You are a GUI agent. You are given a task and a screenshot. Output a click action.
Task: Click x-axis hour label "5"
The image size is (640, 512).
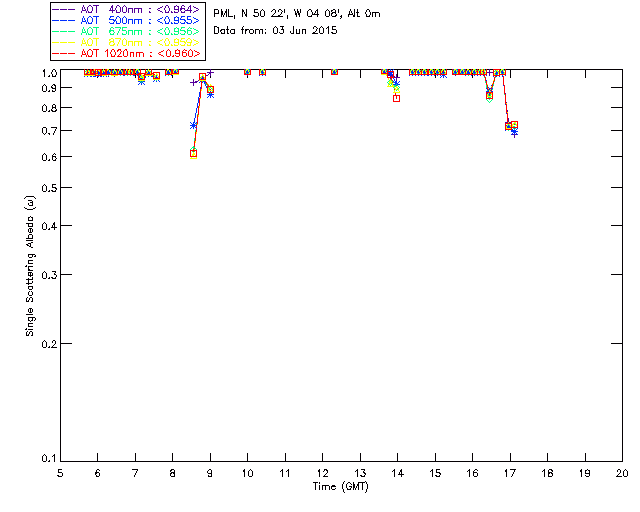tap(60, 473)
